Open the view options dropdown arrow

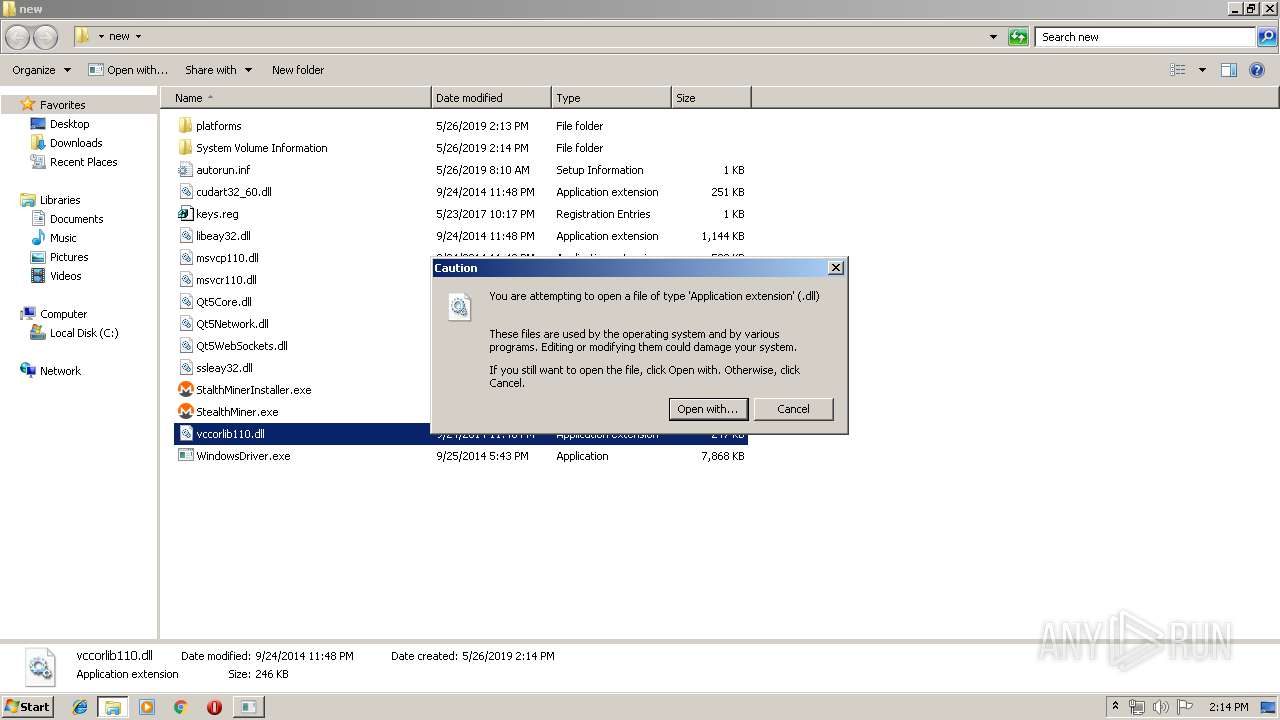point(1202,70)
